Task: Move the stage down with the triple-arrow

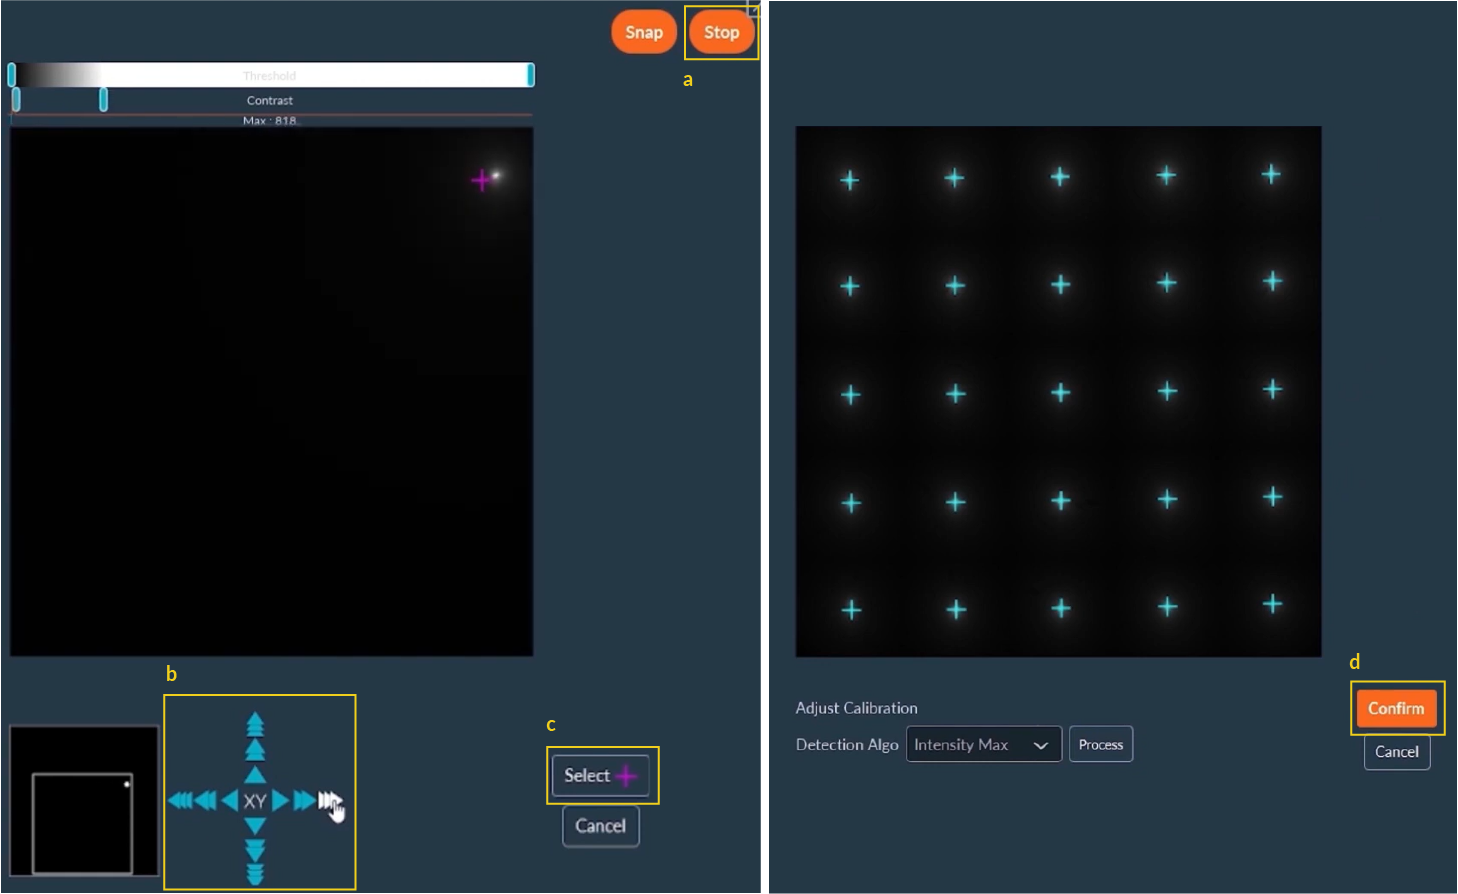Action: coord(256,872)
